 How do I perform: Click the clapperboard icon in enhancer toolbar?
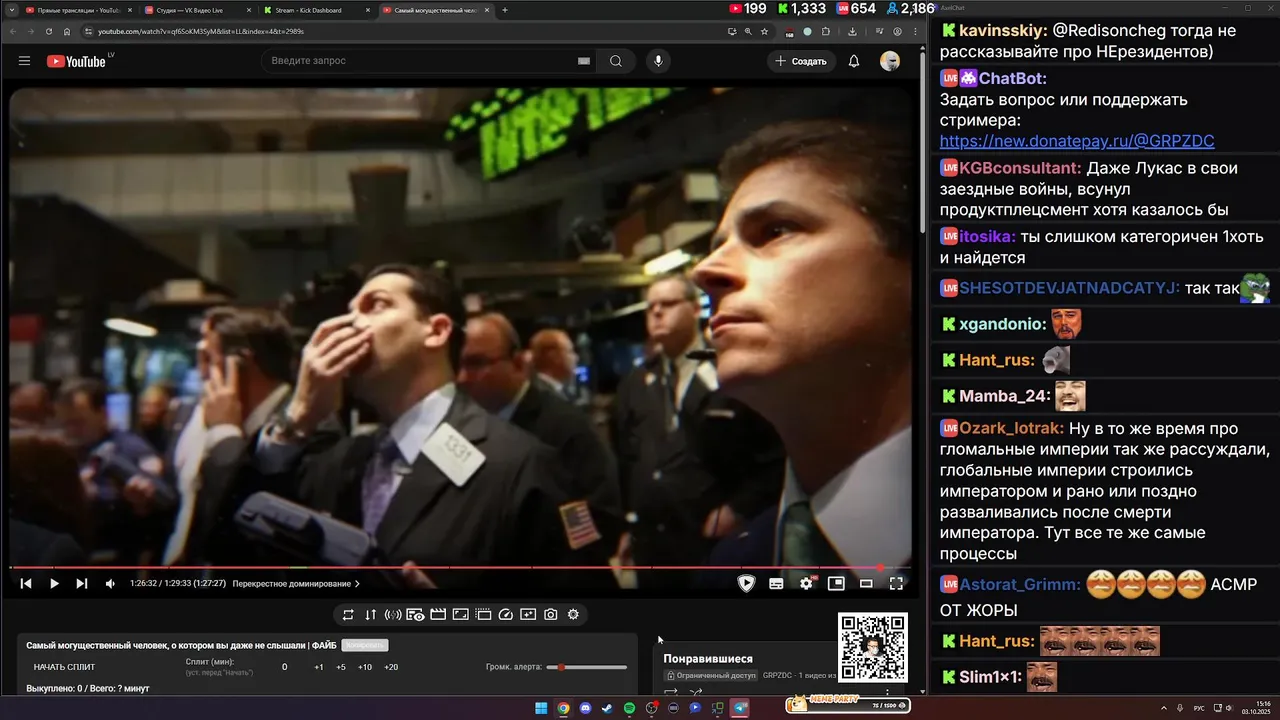(438, 615)
